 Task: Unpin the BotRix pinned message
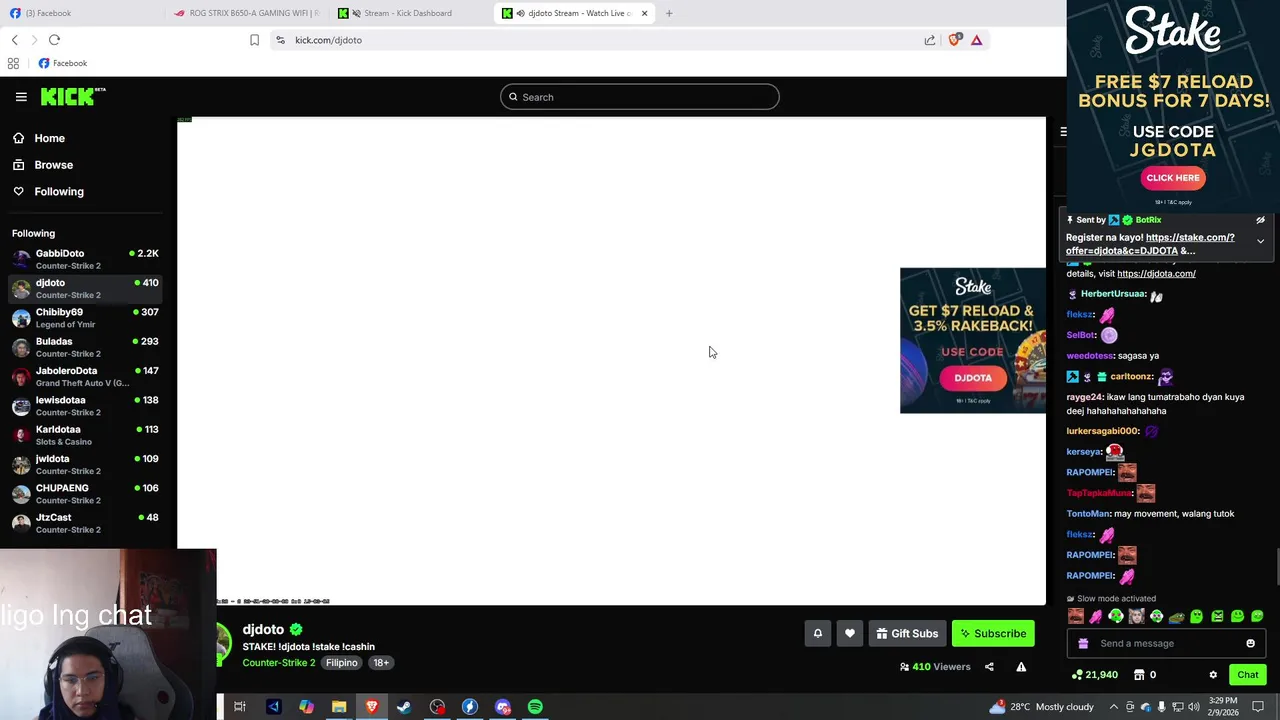tap(1260, 220)
